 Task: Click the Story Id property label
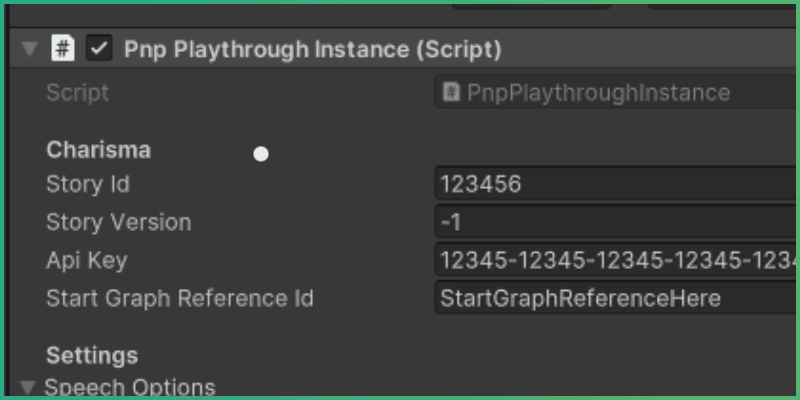pyautogui.click(x=88, y=184)
